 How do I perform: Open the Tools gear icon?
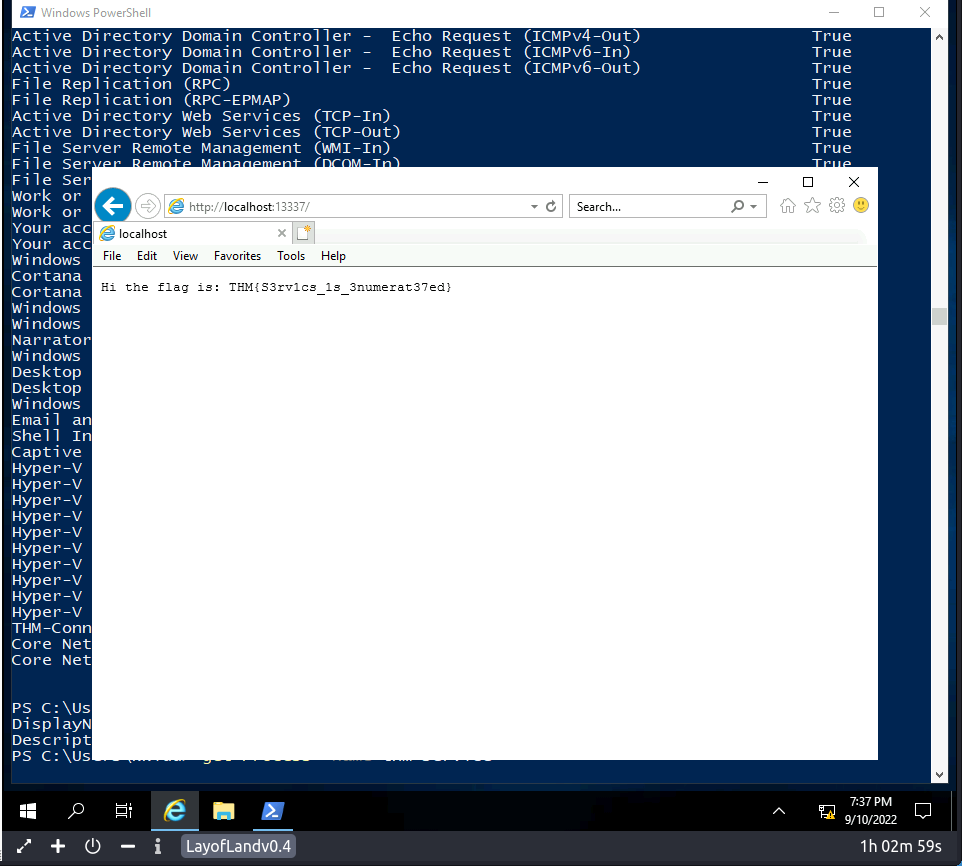point(837,206)
